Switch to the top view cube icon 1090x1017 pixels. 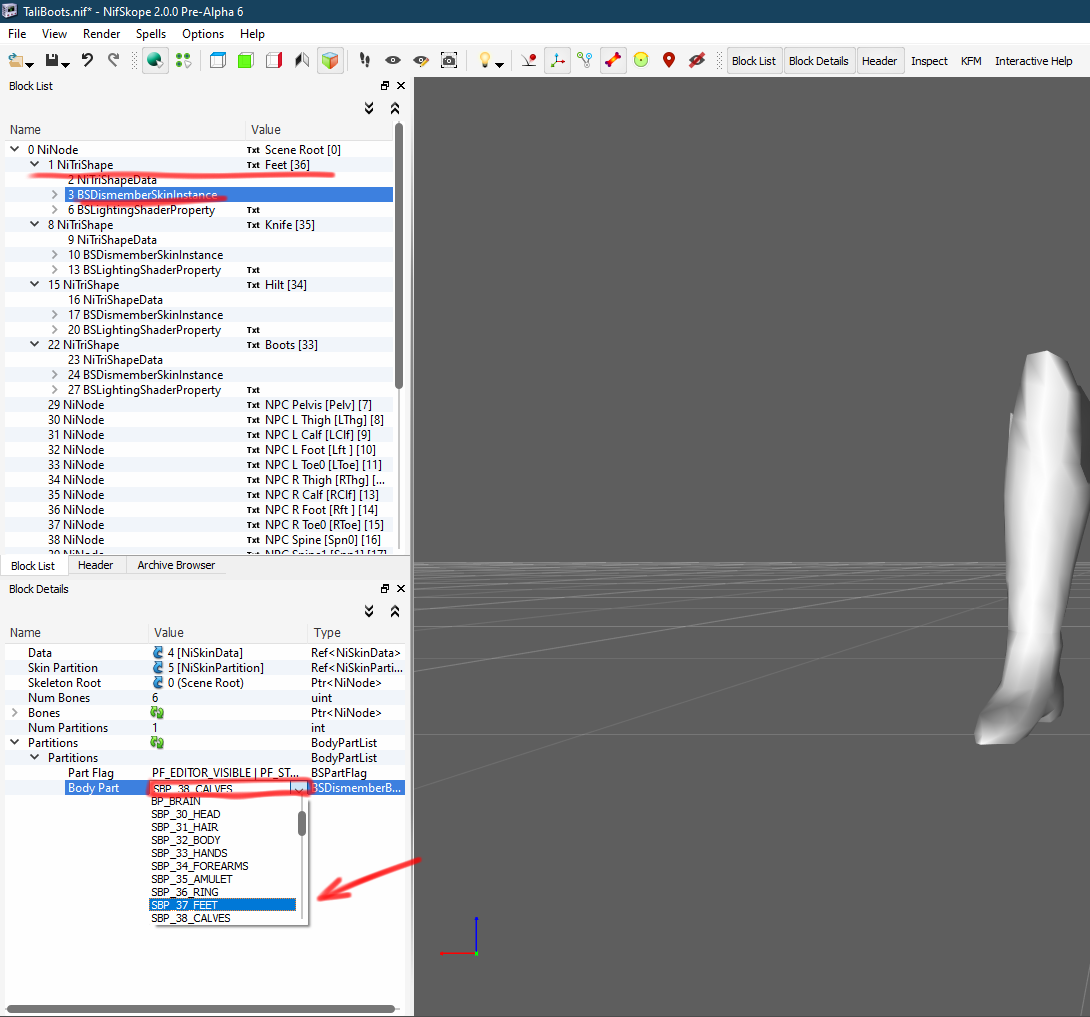tap(218, 60)
